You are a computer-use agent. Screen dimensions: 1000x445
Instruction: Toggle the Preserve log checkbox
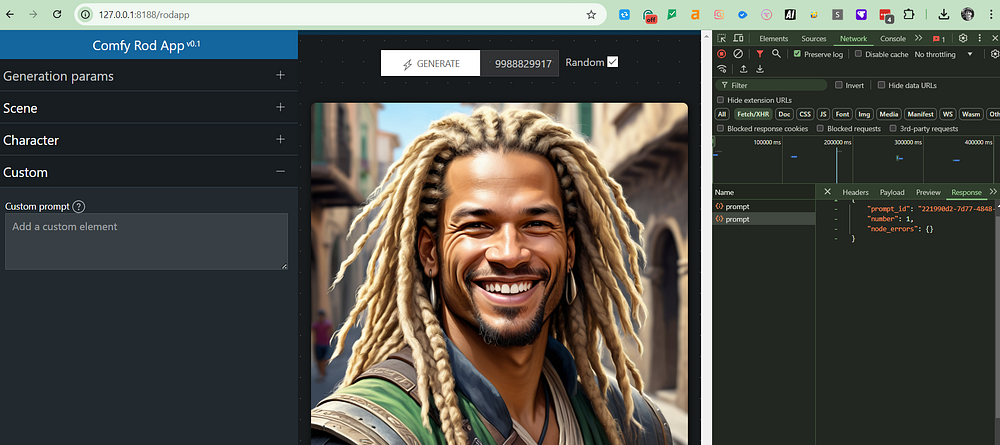797,54
